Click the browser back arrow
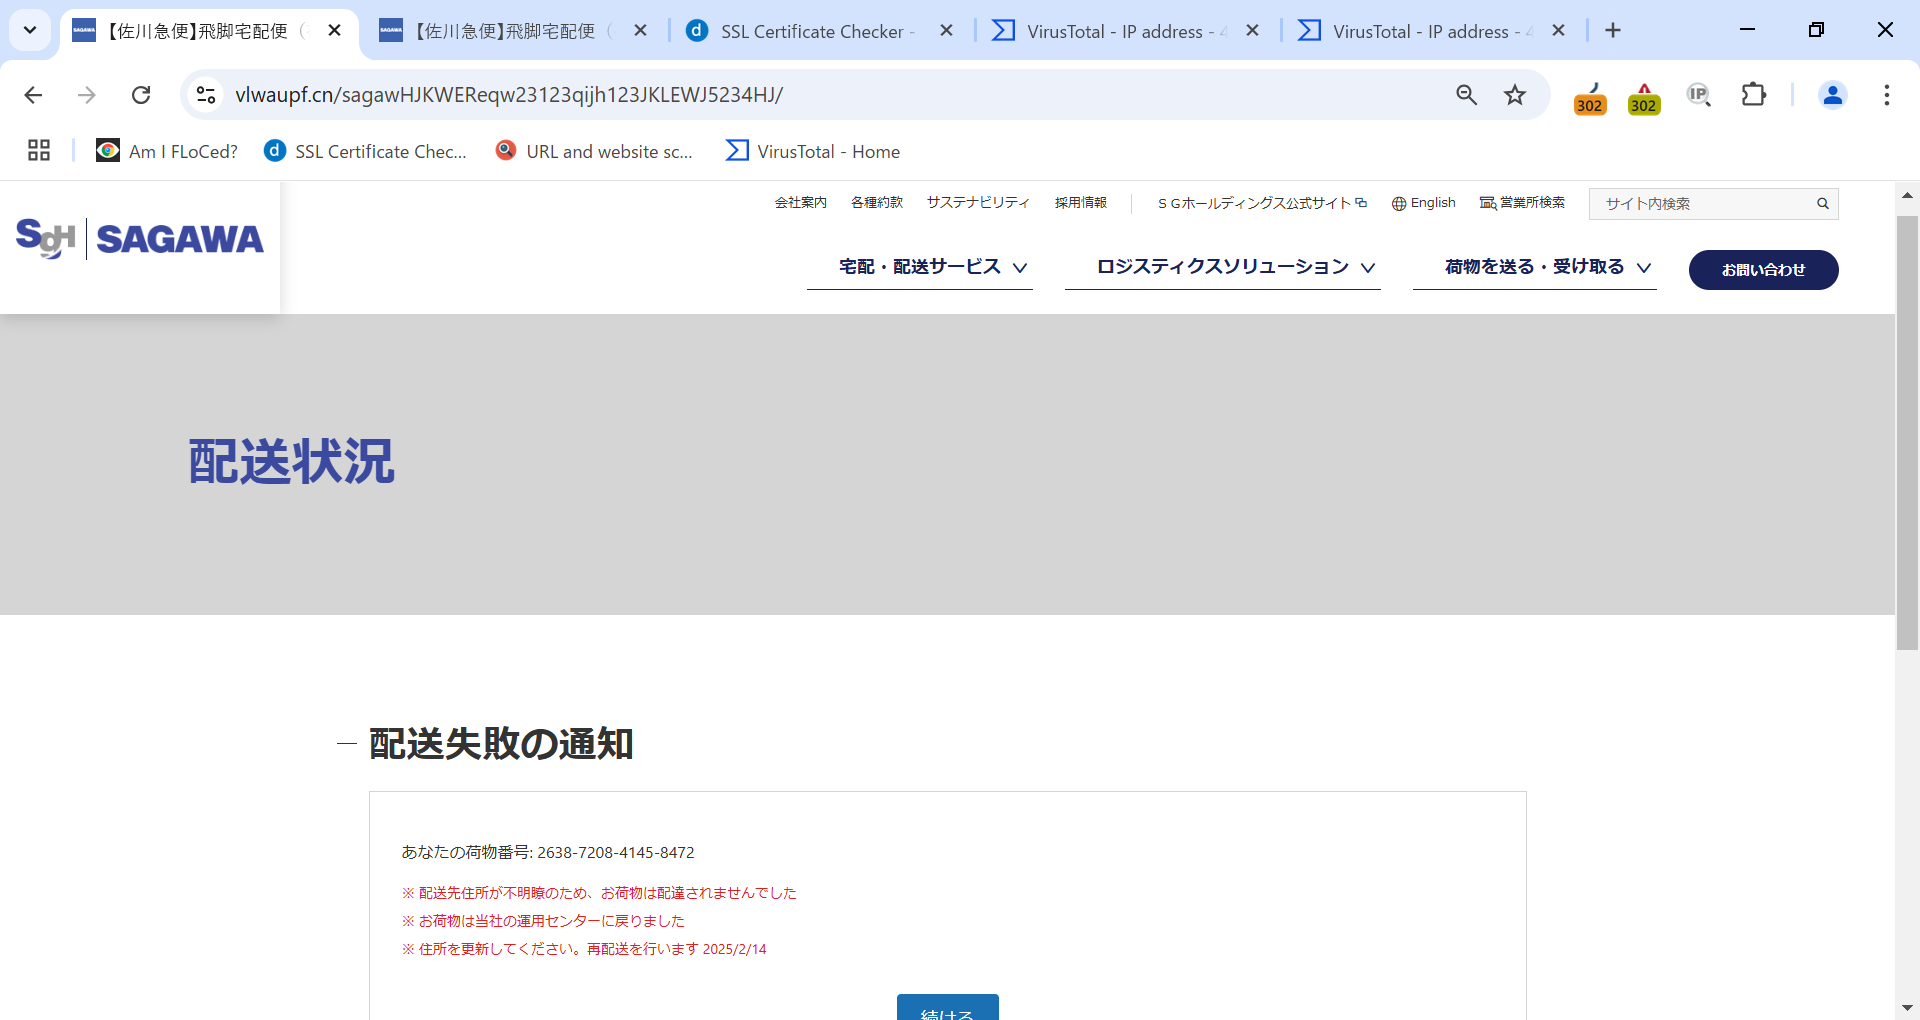 pos(33,95)
